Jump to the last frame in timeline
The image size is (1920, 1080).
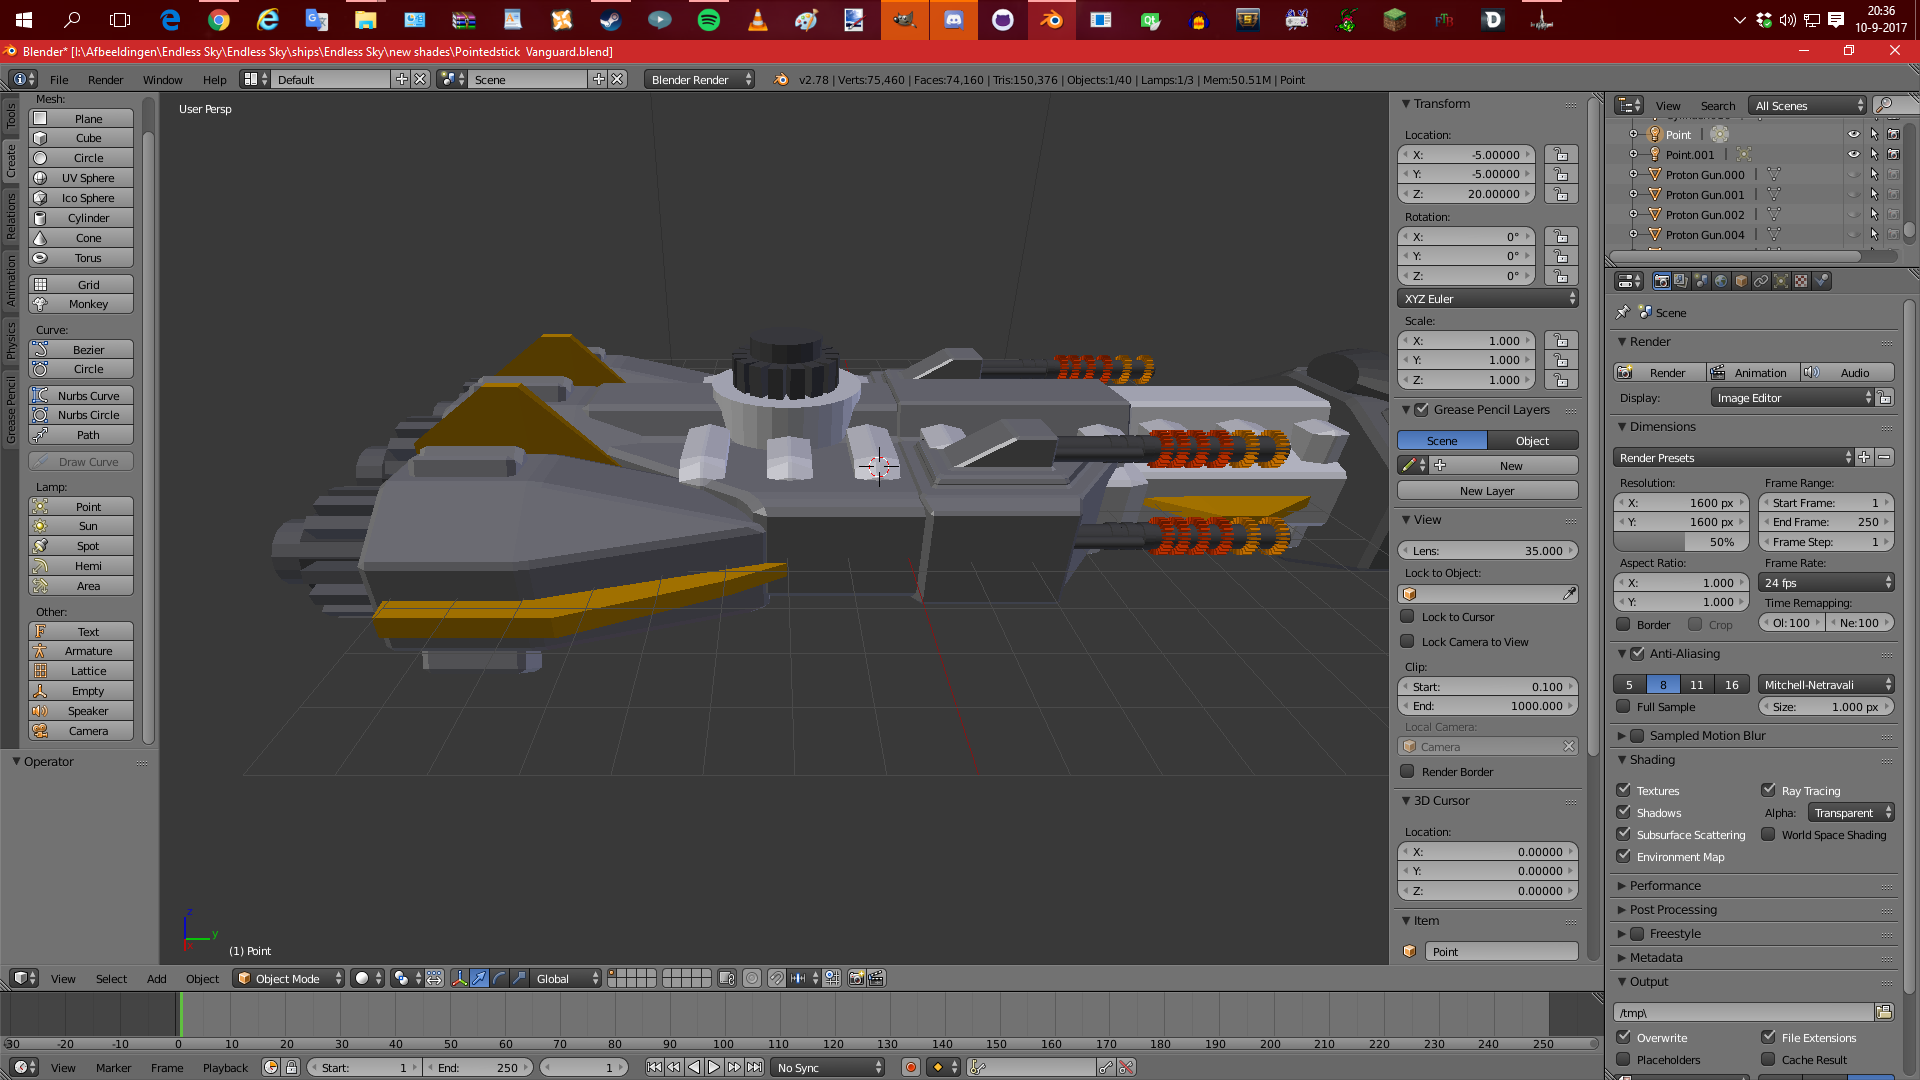755,1067
